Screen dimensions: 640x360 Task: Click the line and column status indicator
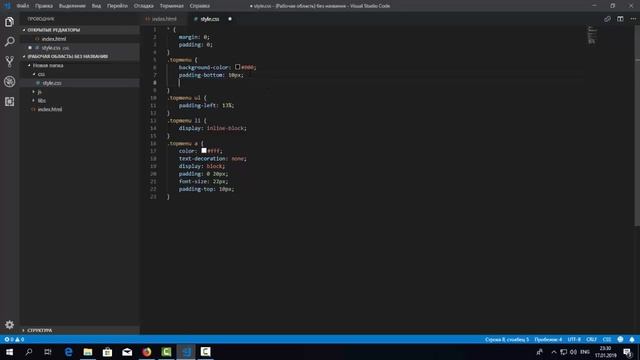(x=507, y=340)
